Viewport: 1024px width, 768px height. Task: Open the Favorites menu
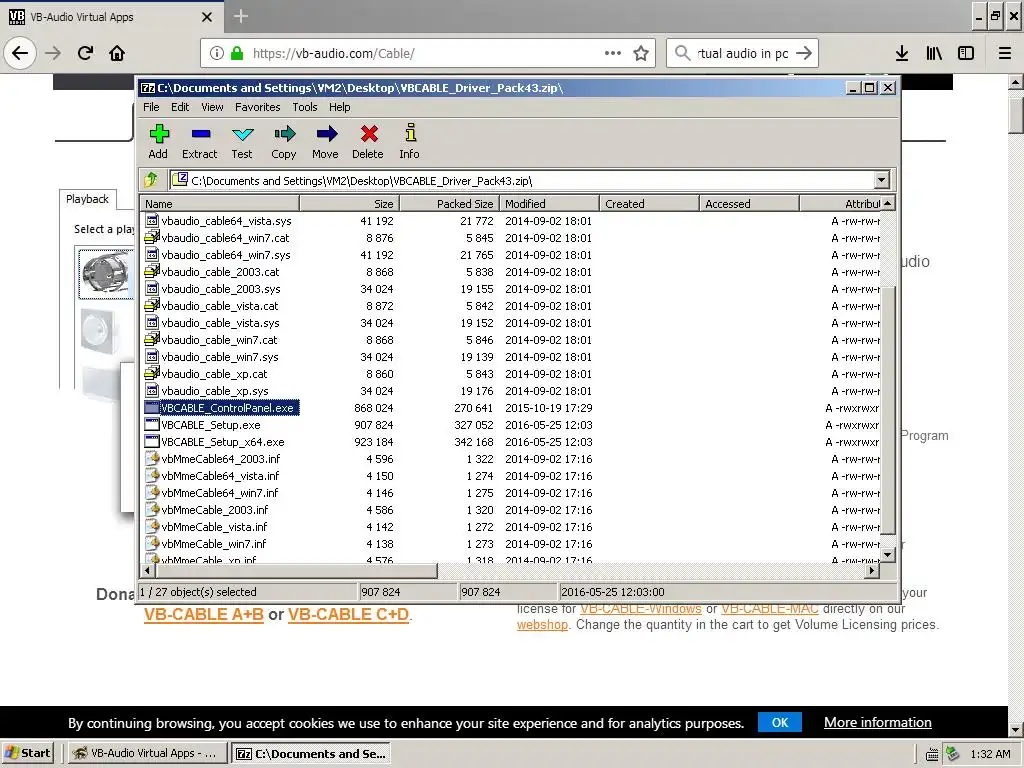click(x=257, y=107)
